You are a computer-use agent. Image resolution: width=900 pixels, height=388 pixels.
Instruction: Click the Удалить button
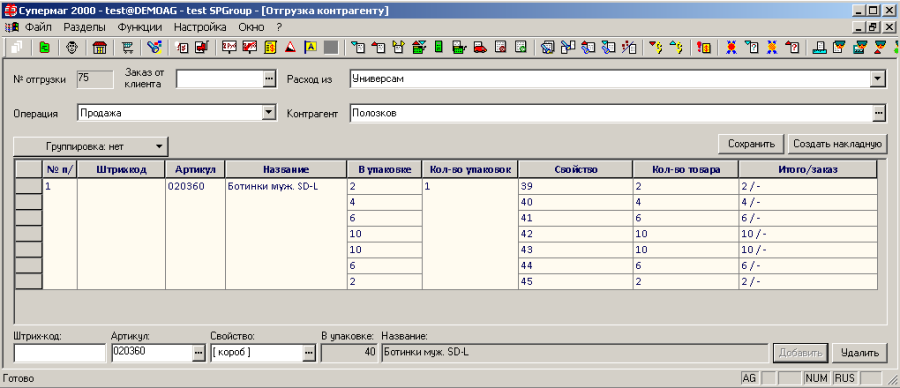click(x=859, y=352)
